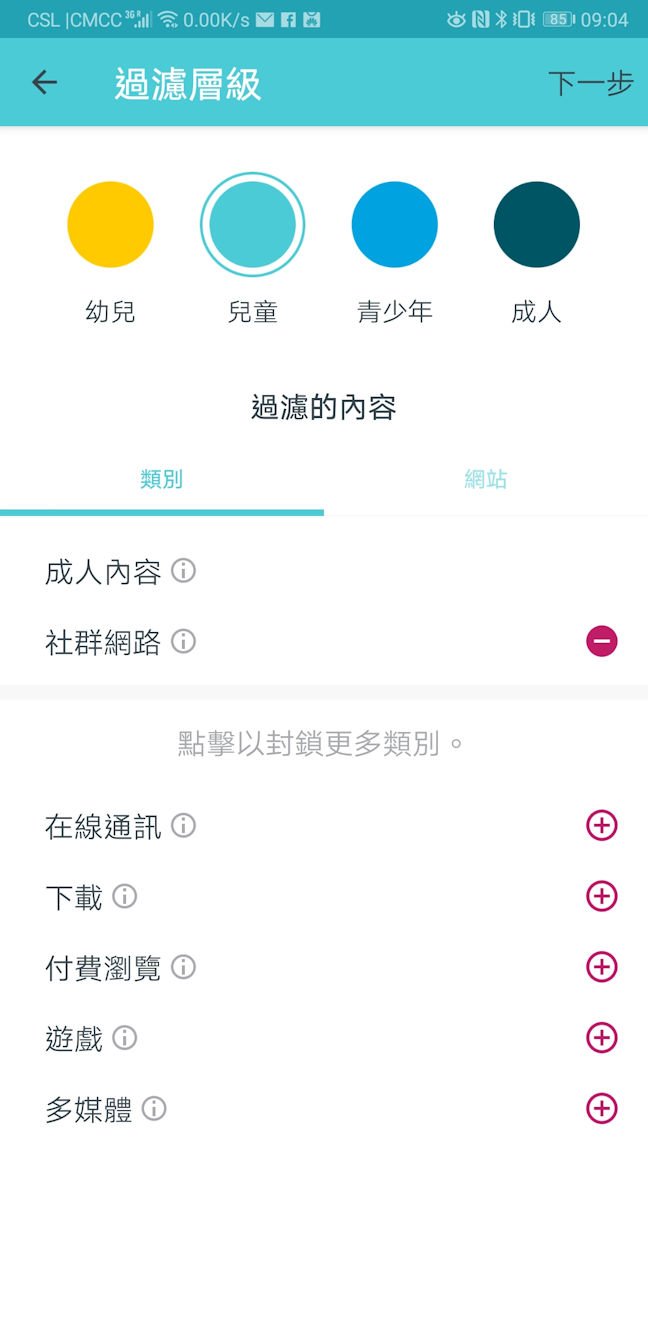Tap 下一步 to proceed
Image resolution: width=648 pixels, height=1332 pixels.
[x=590, y=83]
